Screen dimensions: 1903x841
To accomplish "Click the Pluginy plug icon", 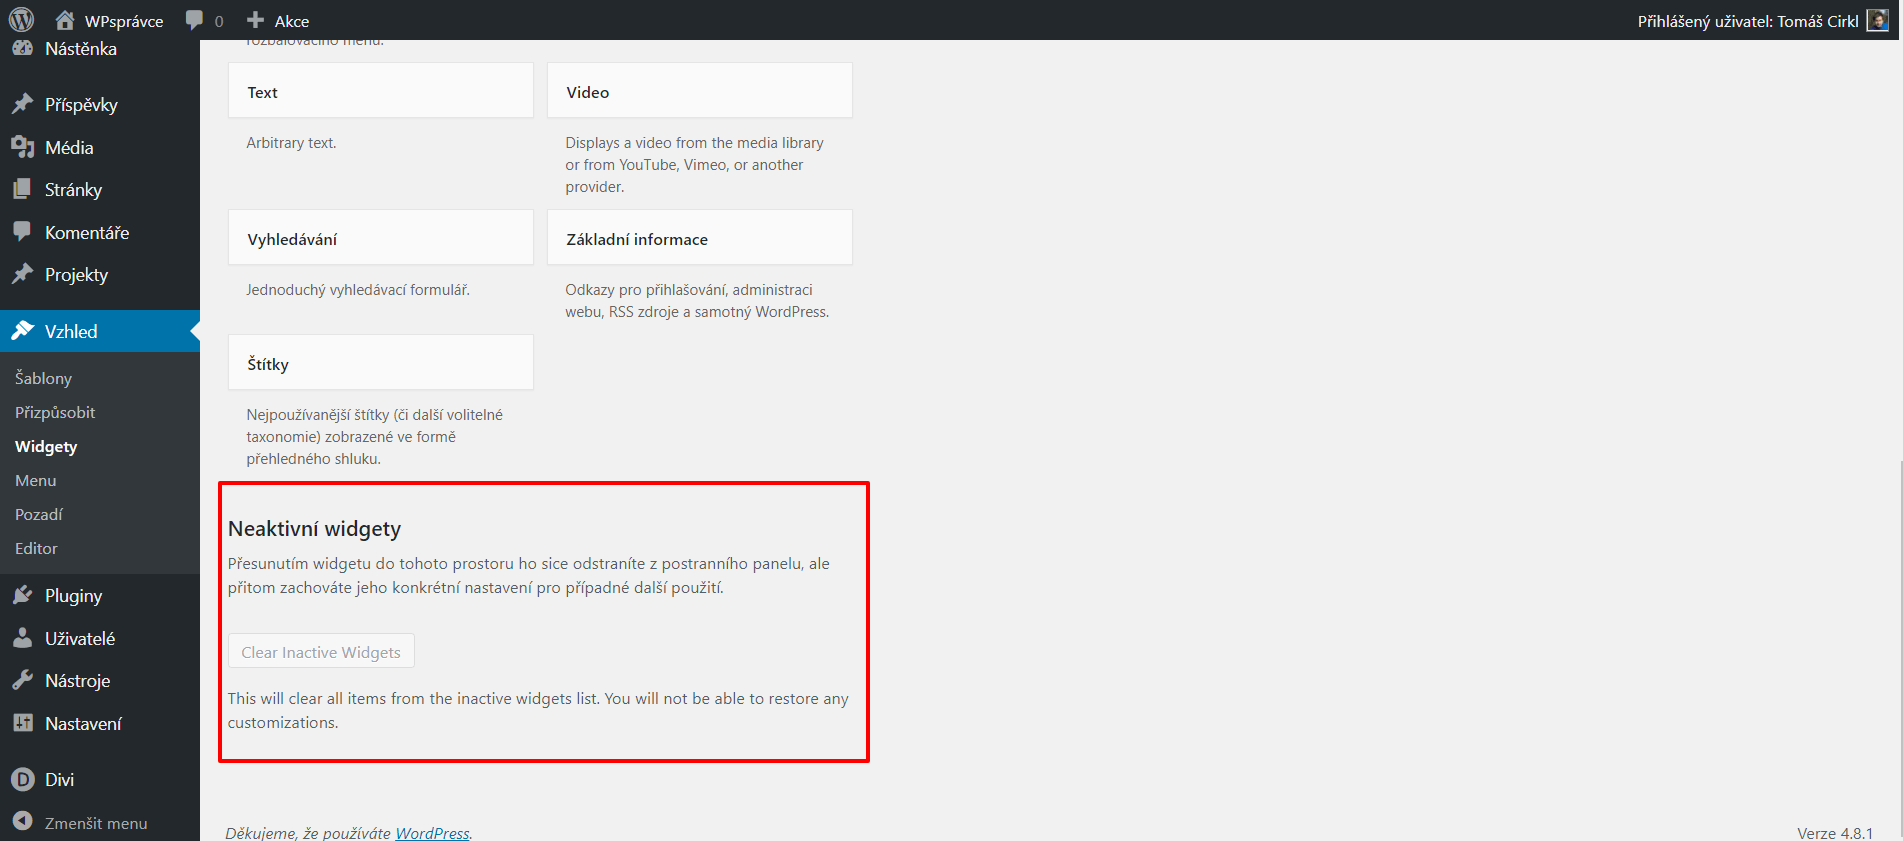I will point(22,595).
